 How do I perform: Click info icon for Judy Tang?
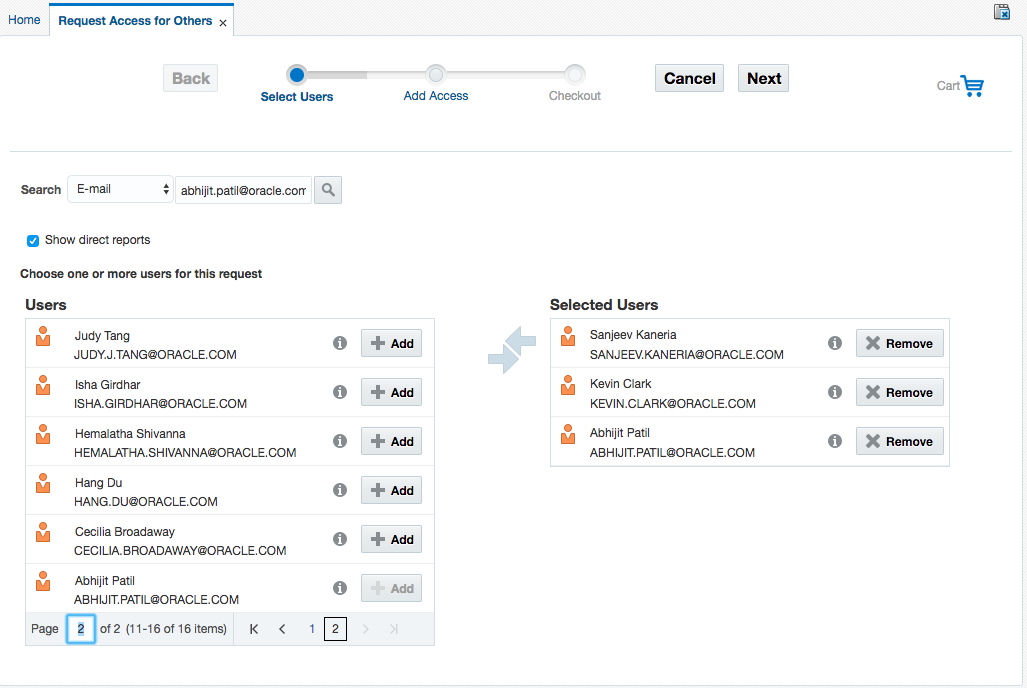coord(340,343)
